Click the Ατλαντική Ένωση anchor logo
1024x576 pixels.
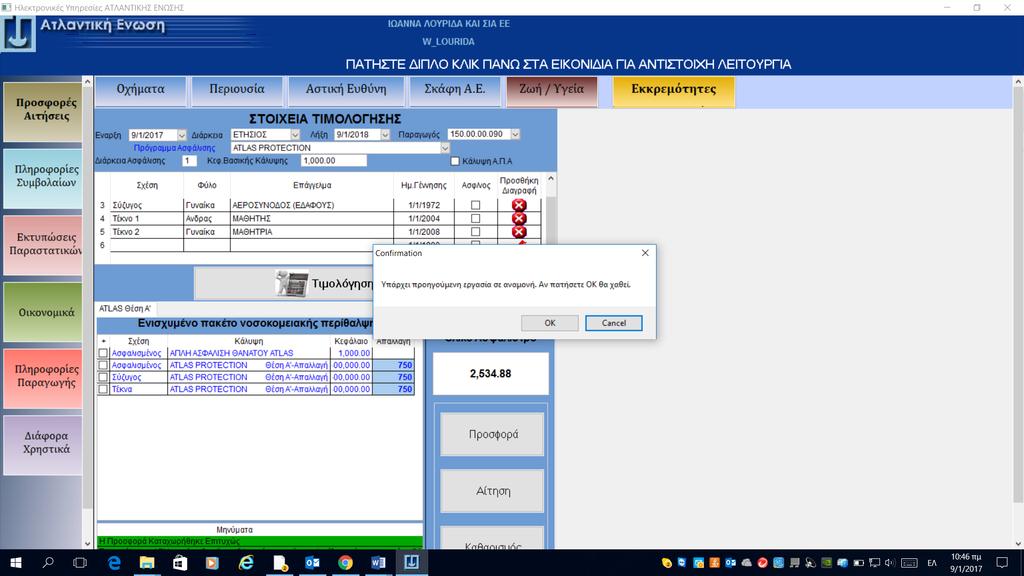pos(18,33)
